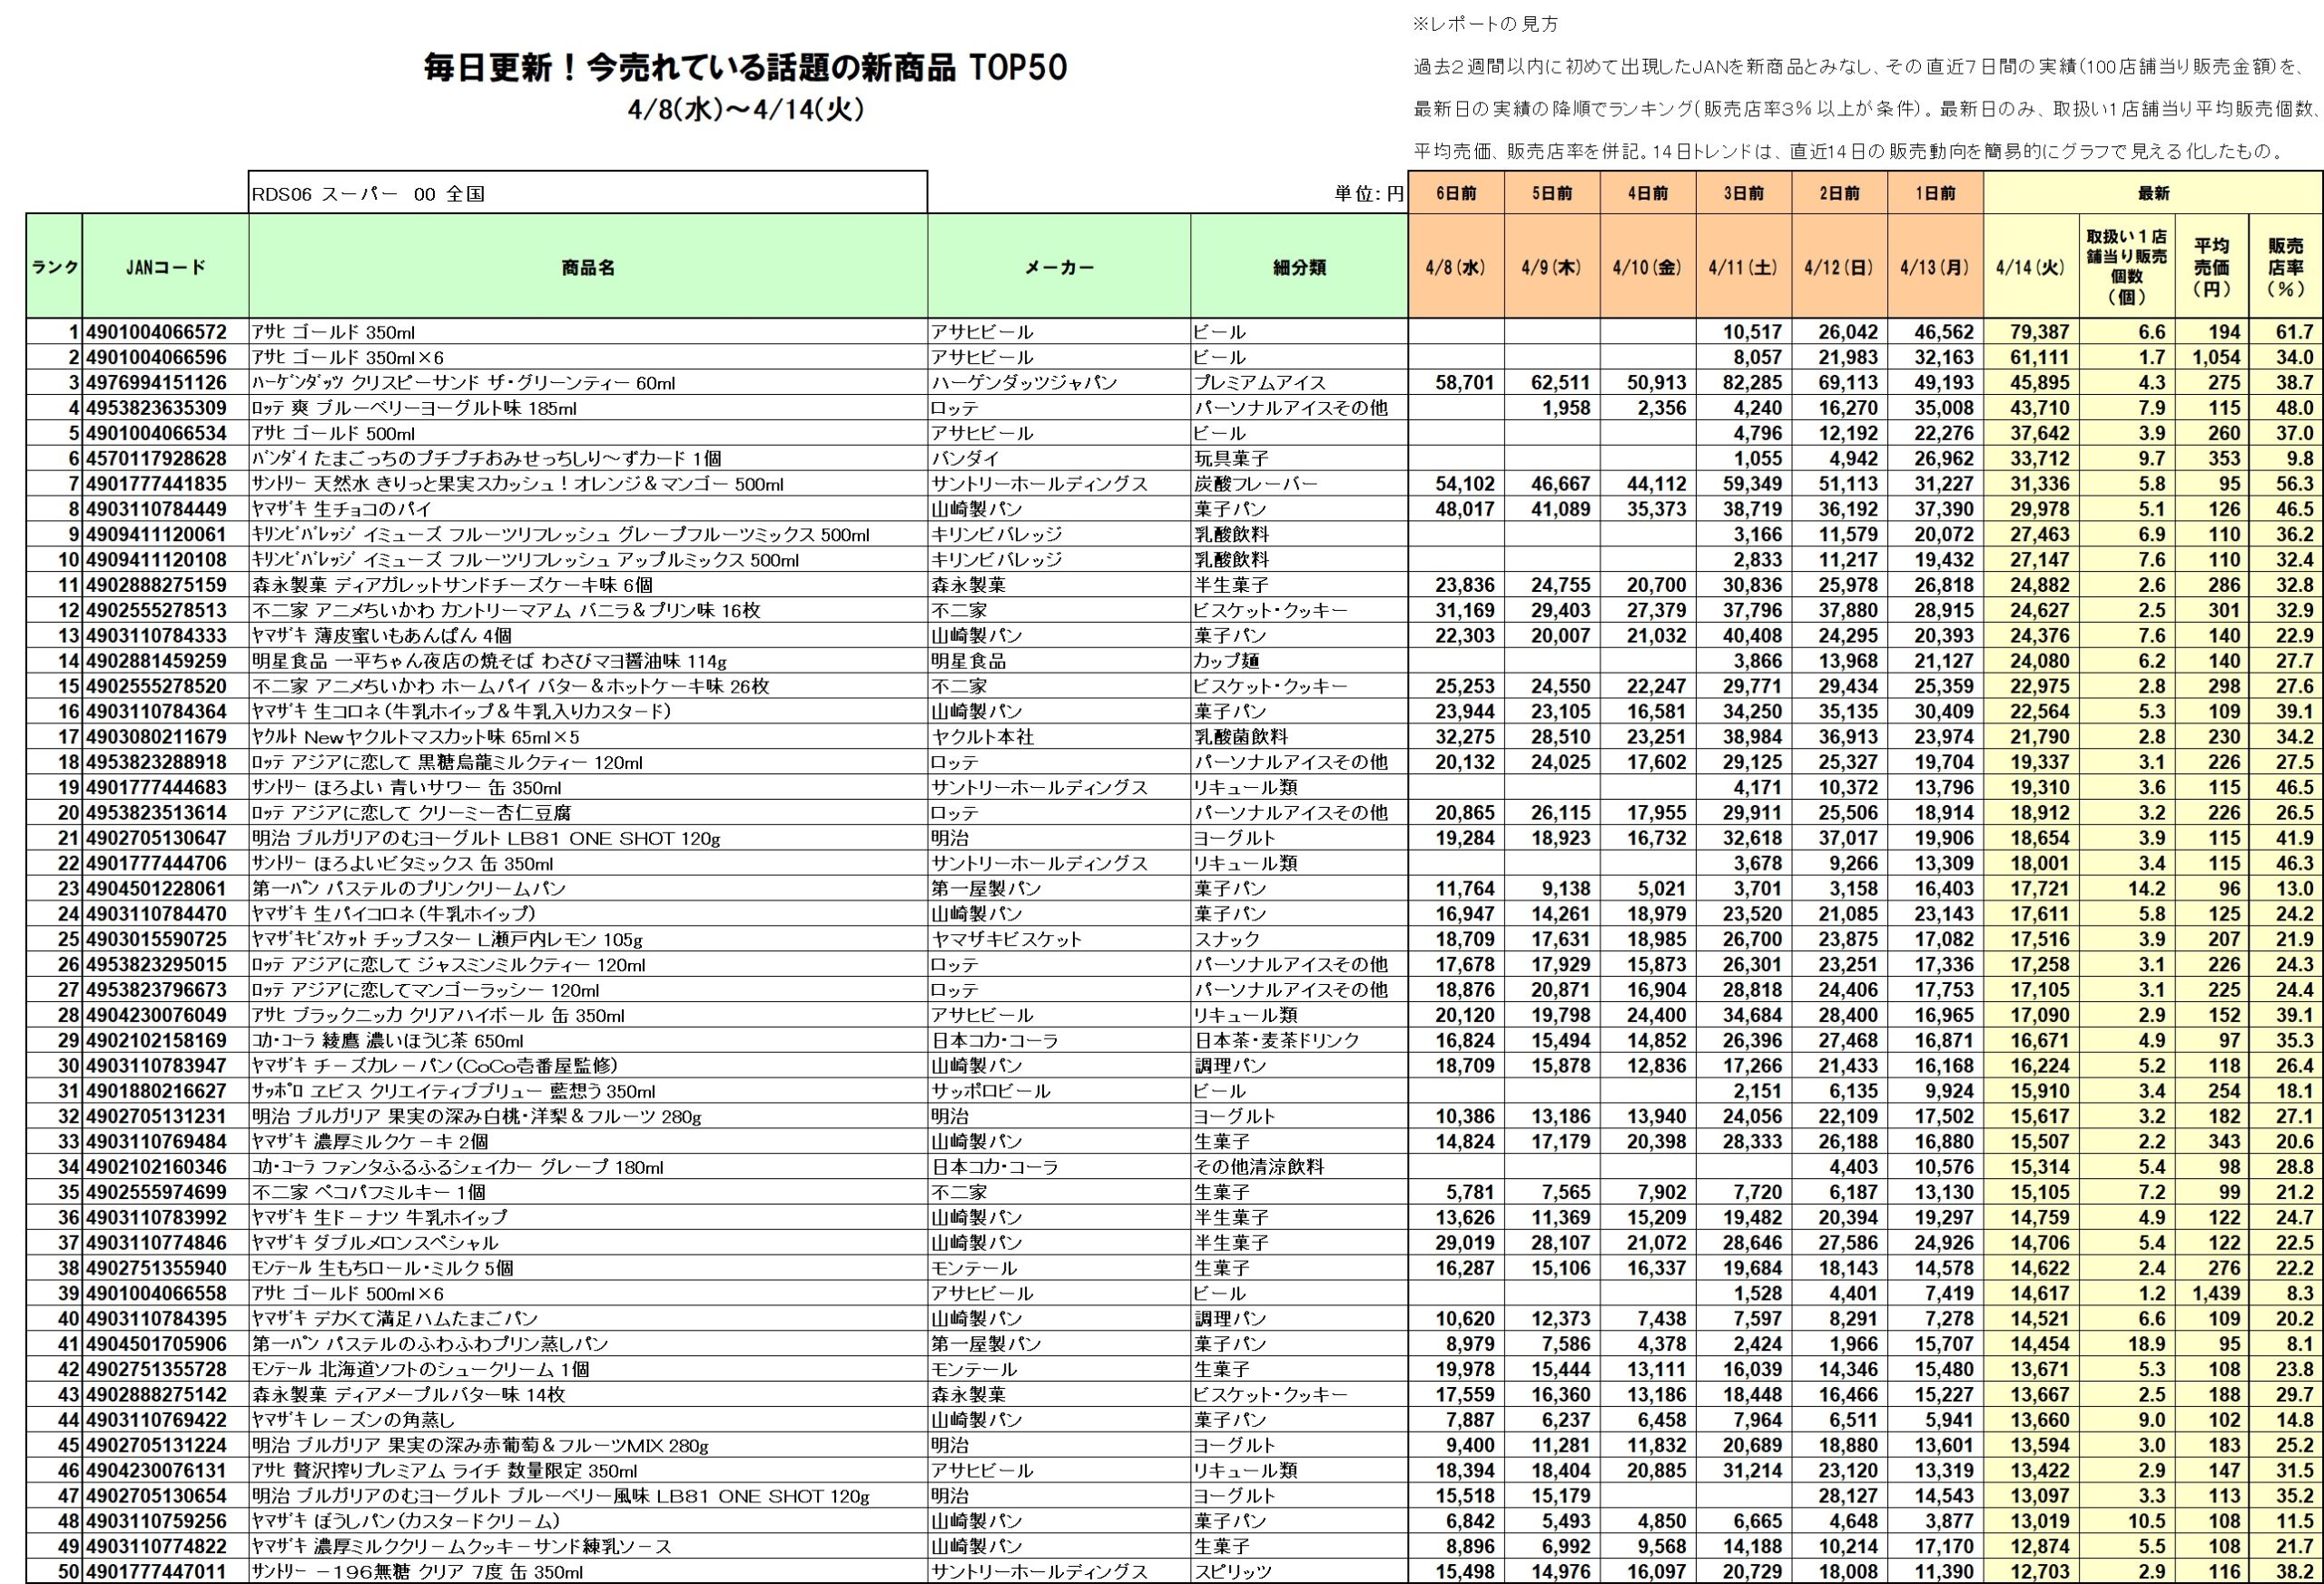Viewport: 2324px width, 1584px height.
Task: Select the 4/14(火) date header cell
Action: 2031,267
